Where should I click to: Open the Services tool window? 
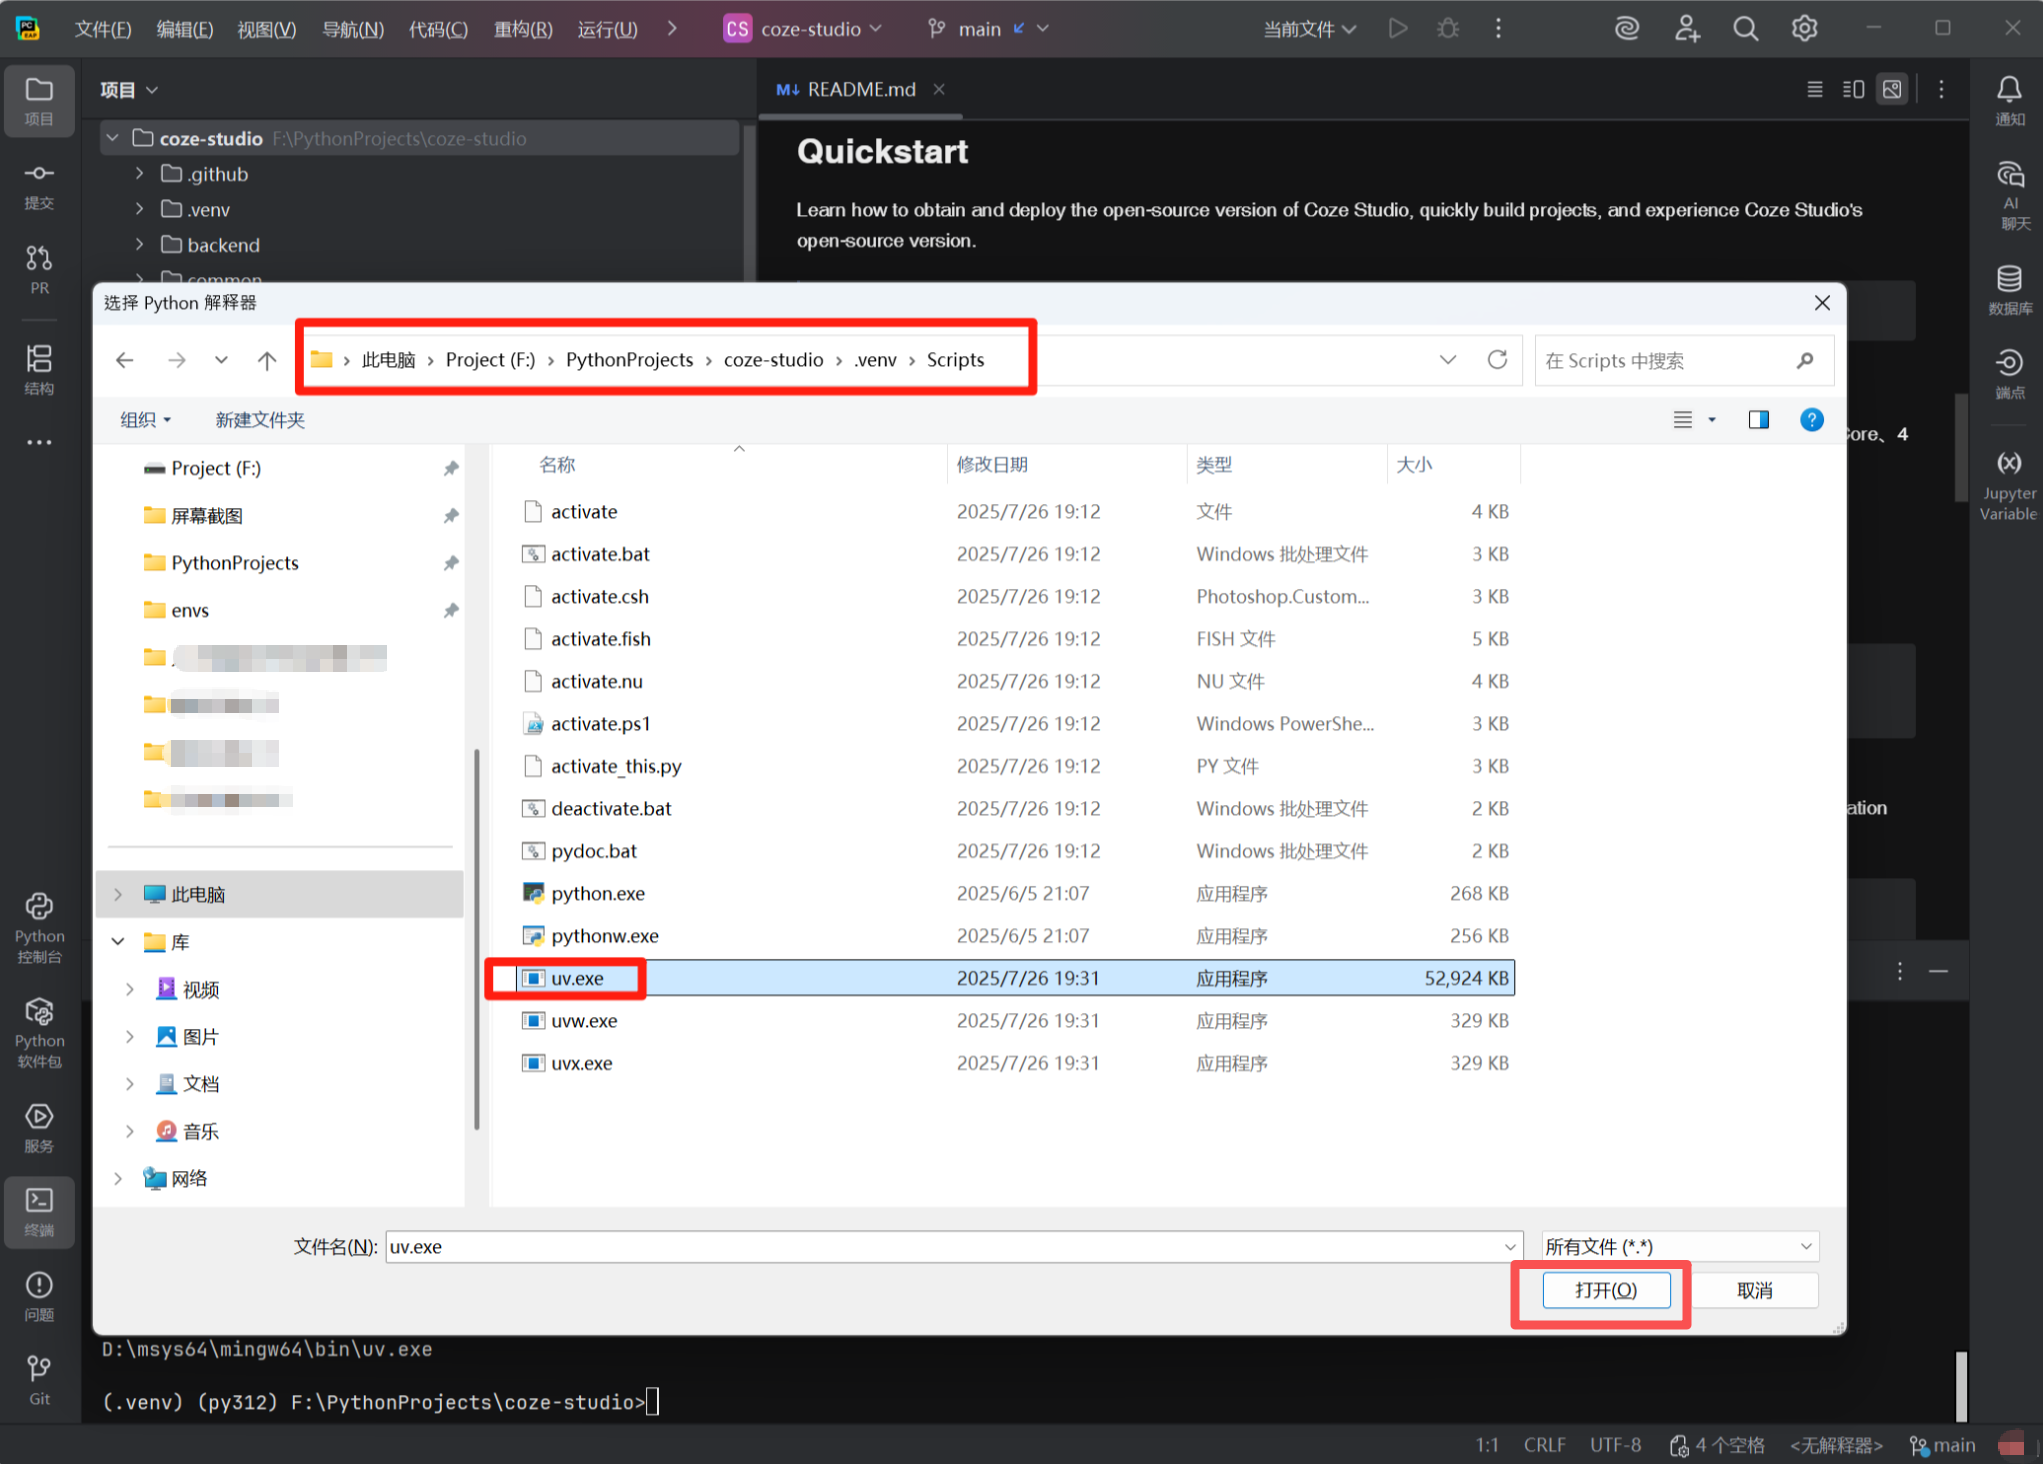tap(39, 1126)
